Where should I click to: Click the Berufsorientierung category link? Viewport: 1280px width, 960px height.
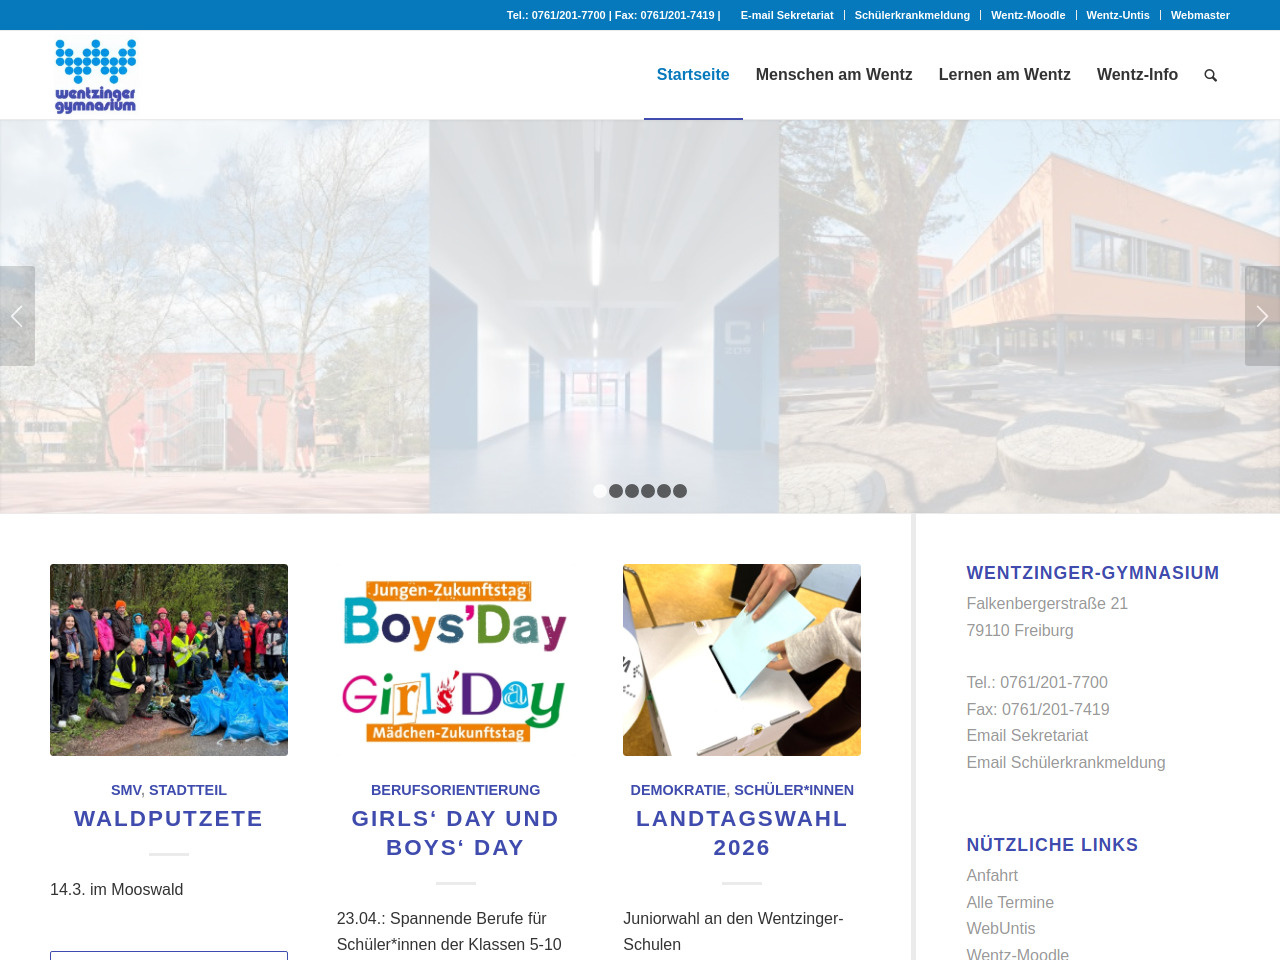[x=455, y=790]
